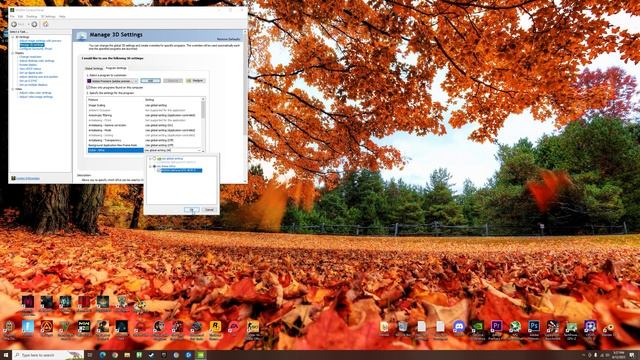Open the Help menu
The image size is (640, 360).
pos(62,17)
